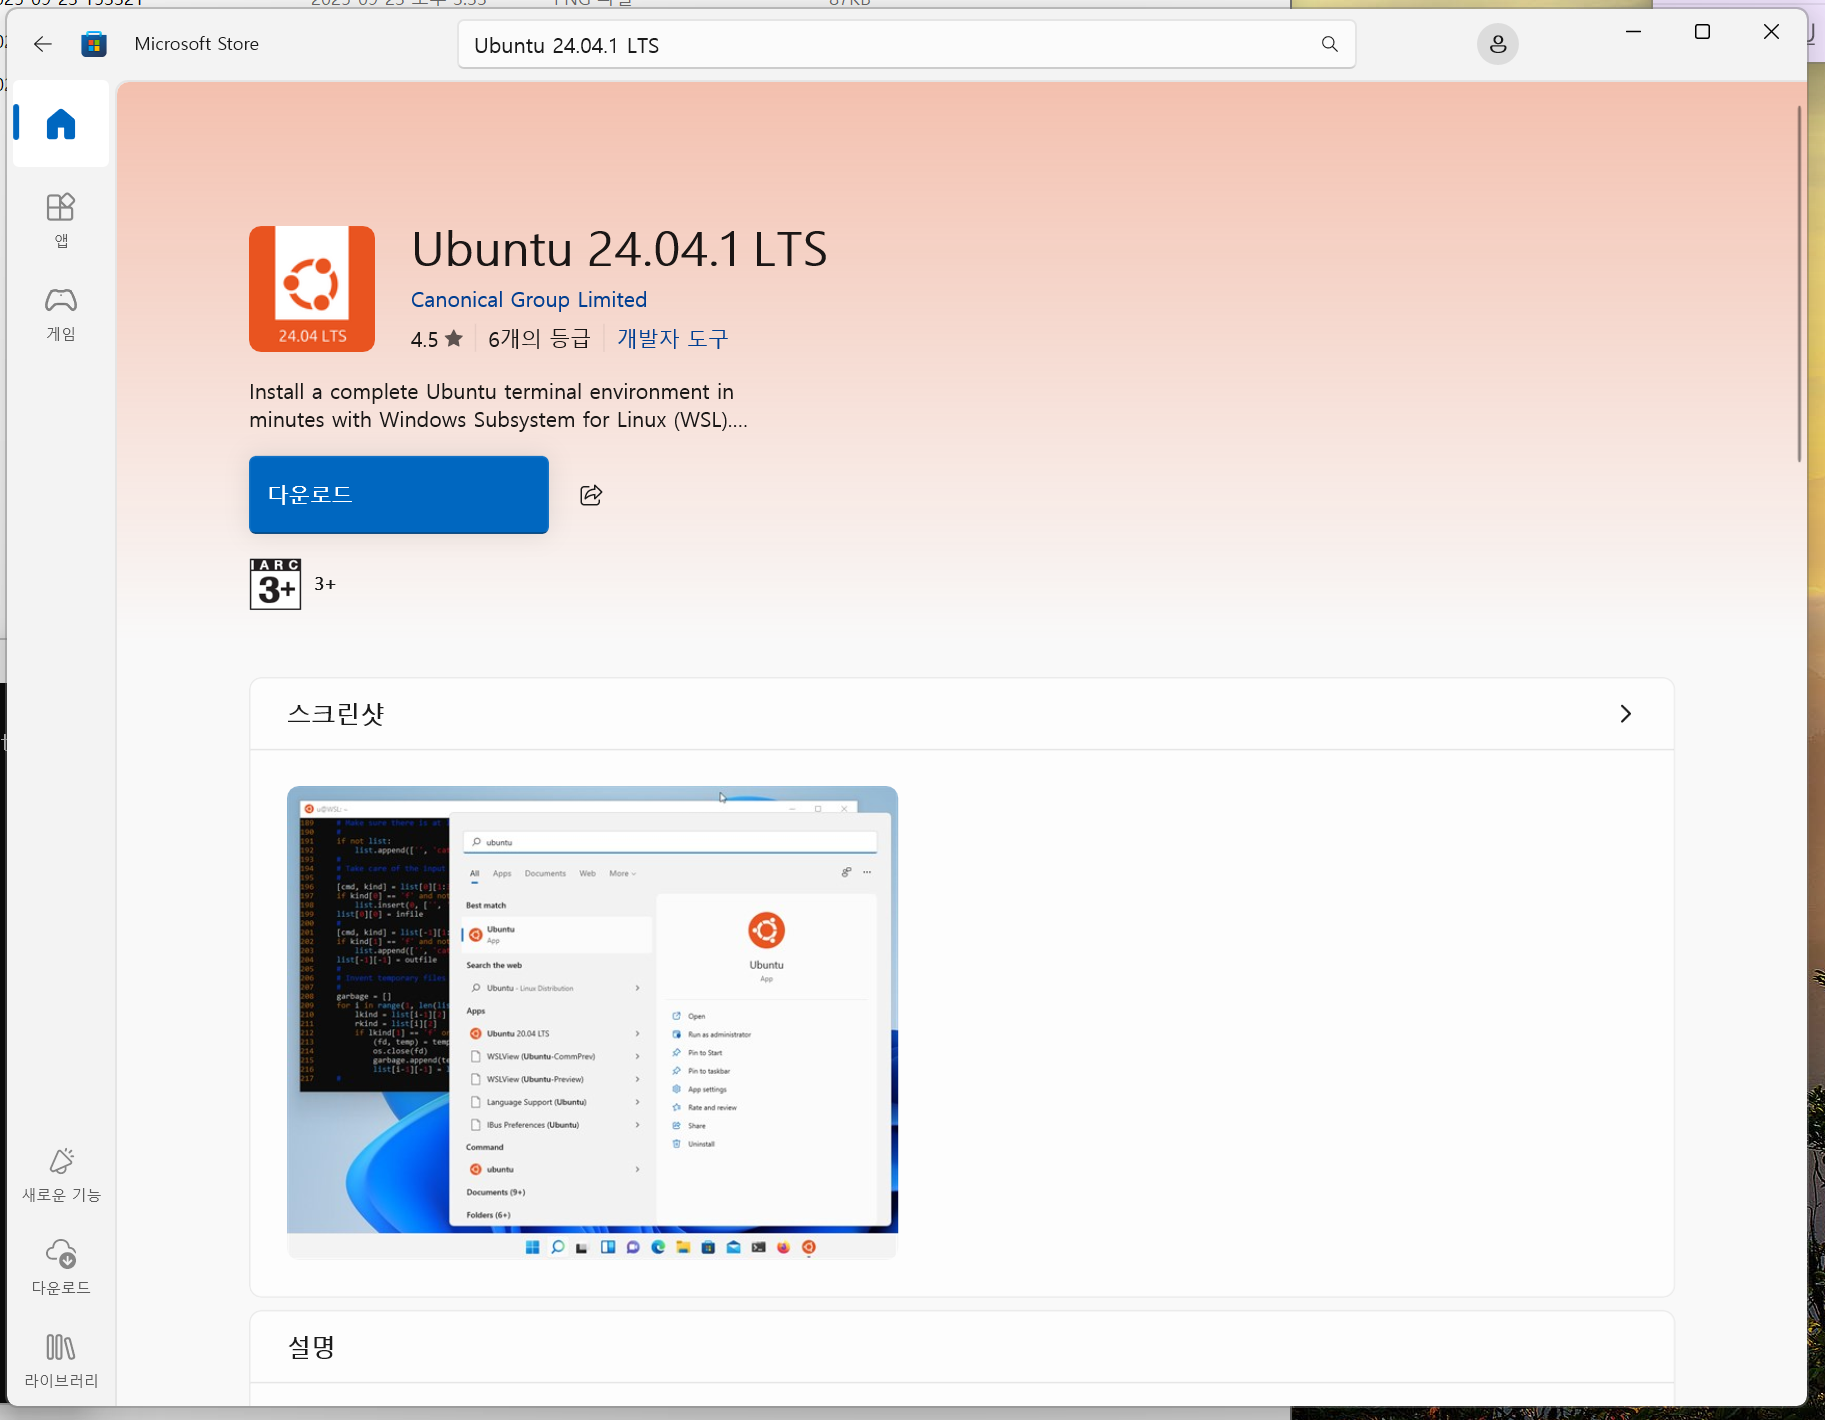Open the 개발자 도구 category link

pos(673,339)
